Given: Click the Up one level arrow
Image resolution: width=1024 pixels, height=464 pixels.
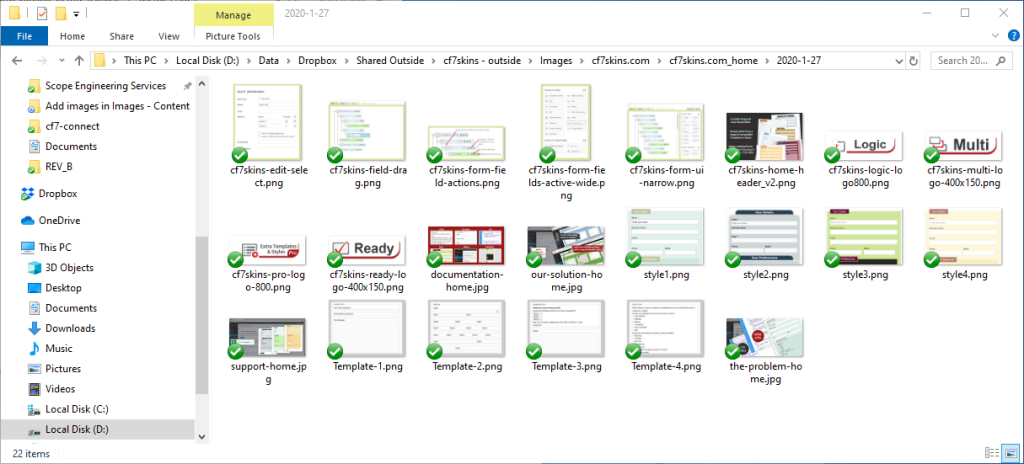Looking at the screenshot, I should [x=79, y=61].
